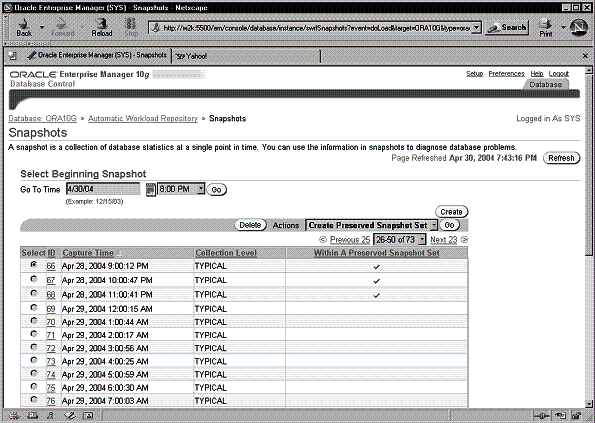The width and height of the screenshot is (595, 423).
Task: Open the URL address history dropdown
Action: click(477, 28)
